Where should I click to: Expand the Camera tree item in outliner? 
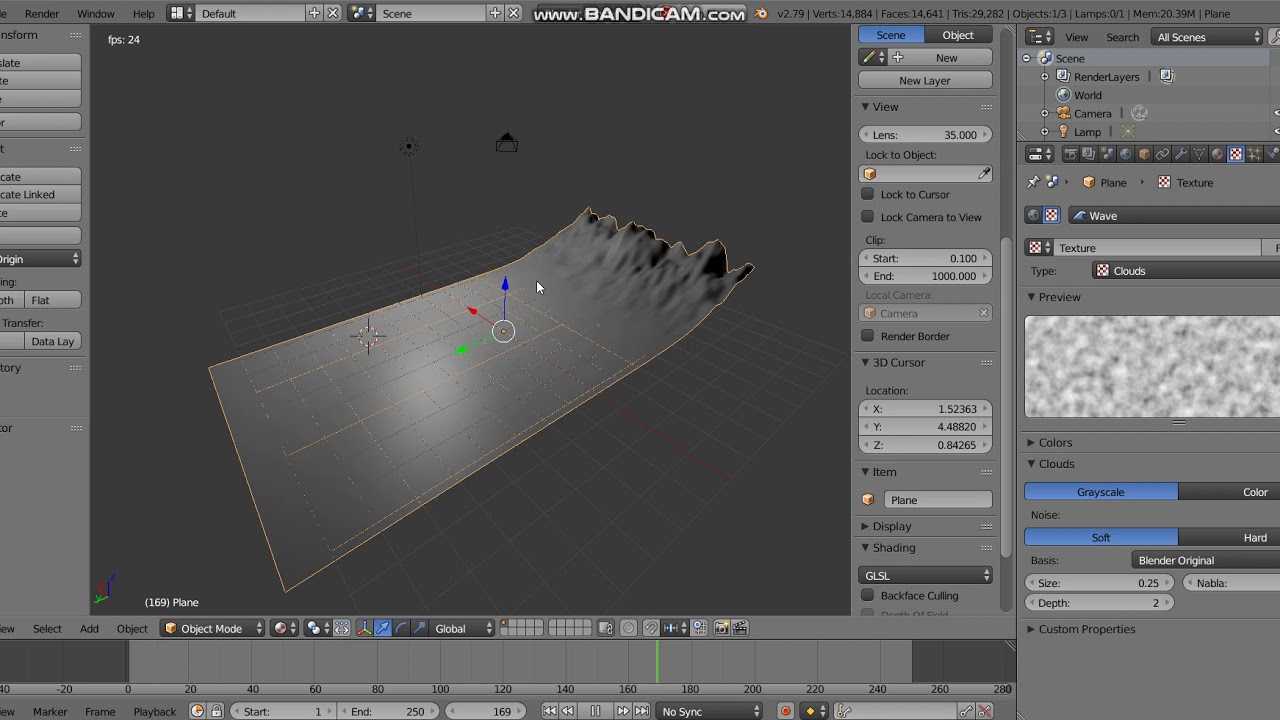pyautogui.click(x=1045, y=113)
